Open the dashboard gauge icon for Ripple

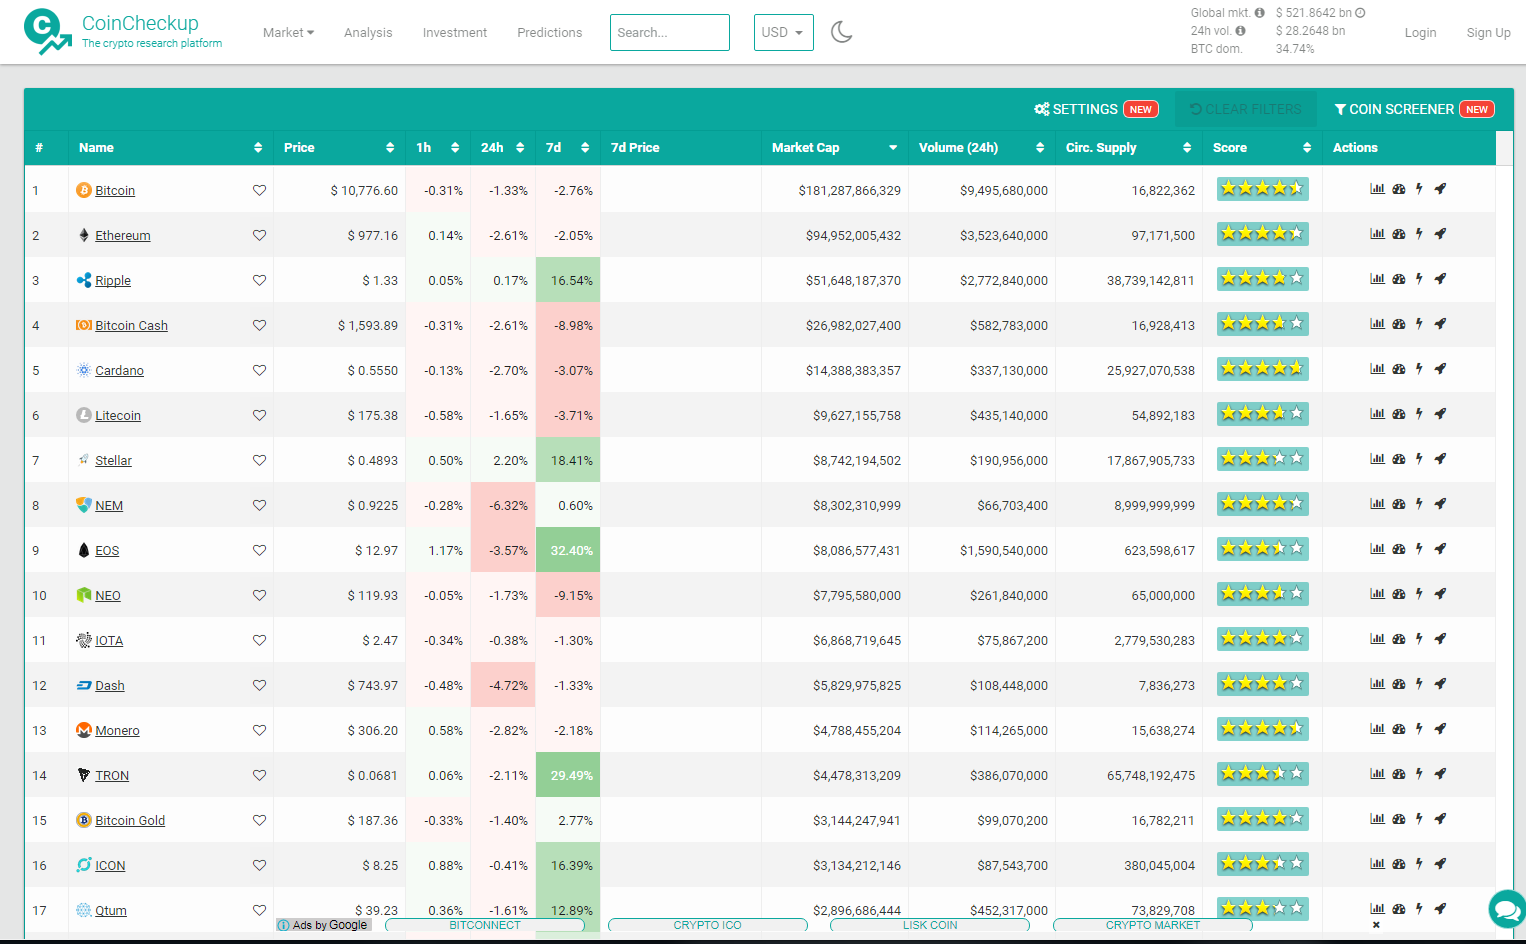point(1399,278)
